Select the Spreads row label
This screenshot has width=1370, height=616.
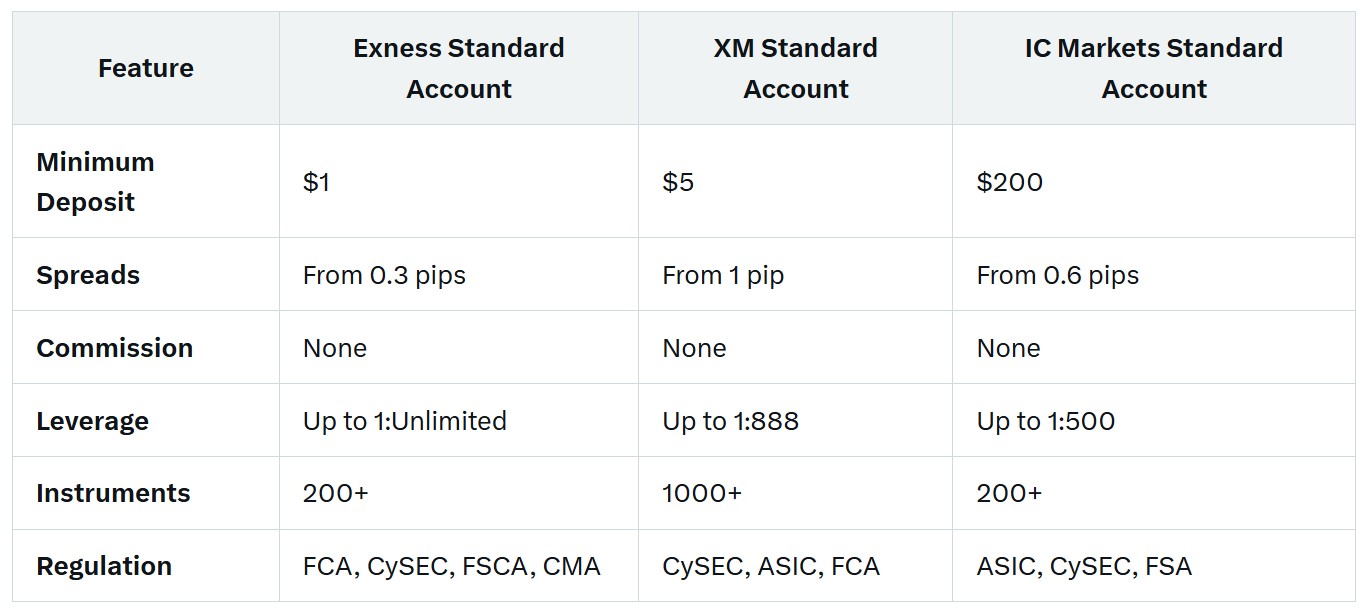88,275
